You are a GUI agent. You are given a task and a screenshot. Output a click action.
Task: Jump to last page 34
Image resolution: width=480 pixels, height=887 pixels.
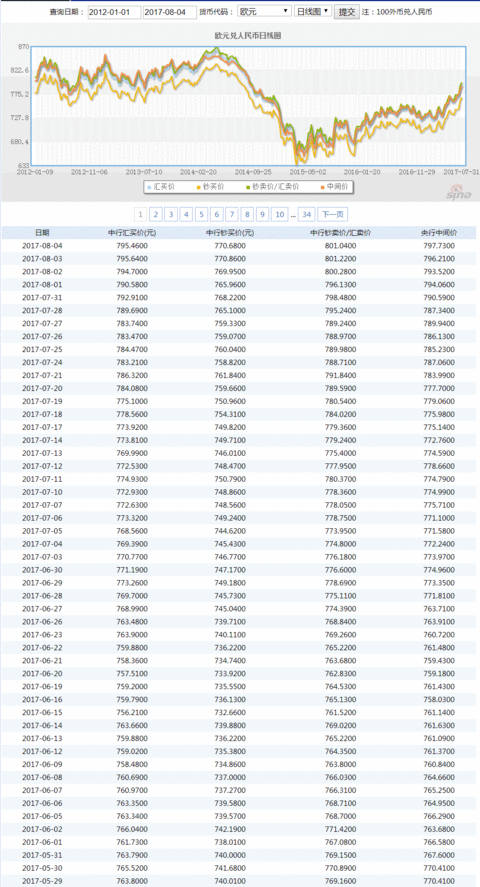pyautogui.click(x=307, y=214)
